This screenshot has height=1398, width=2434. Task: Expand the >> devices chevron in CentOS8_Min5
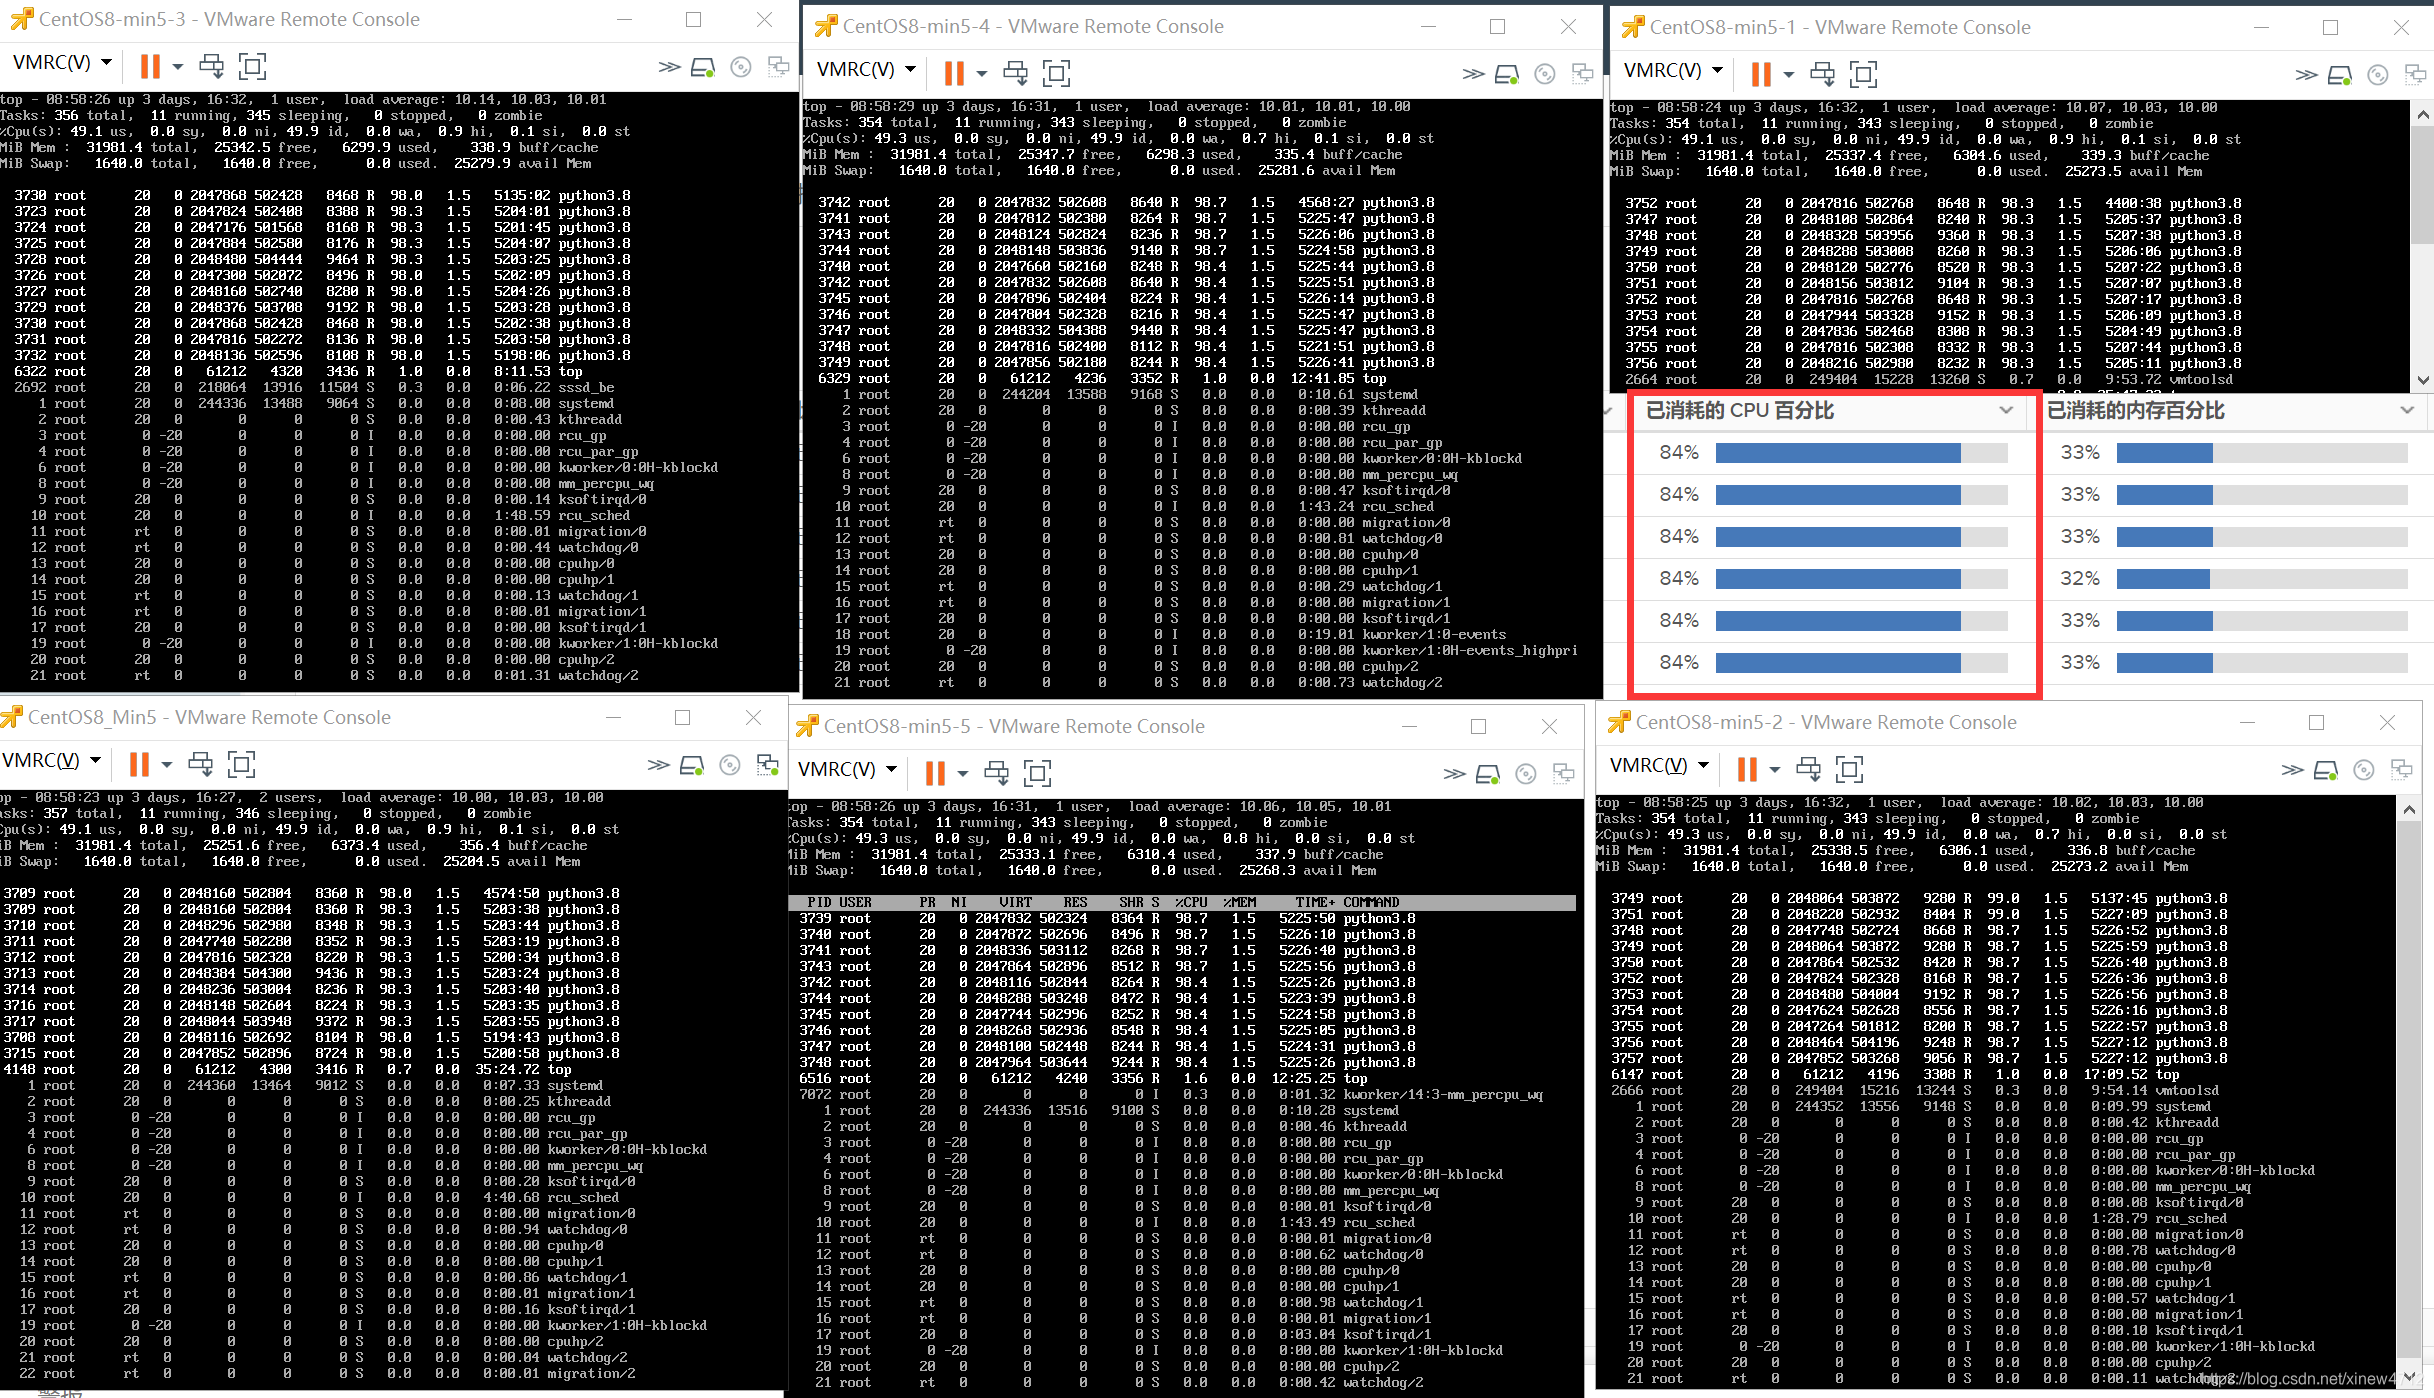658,765
